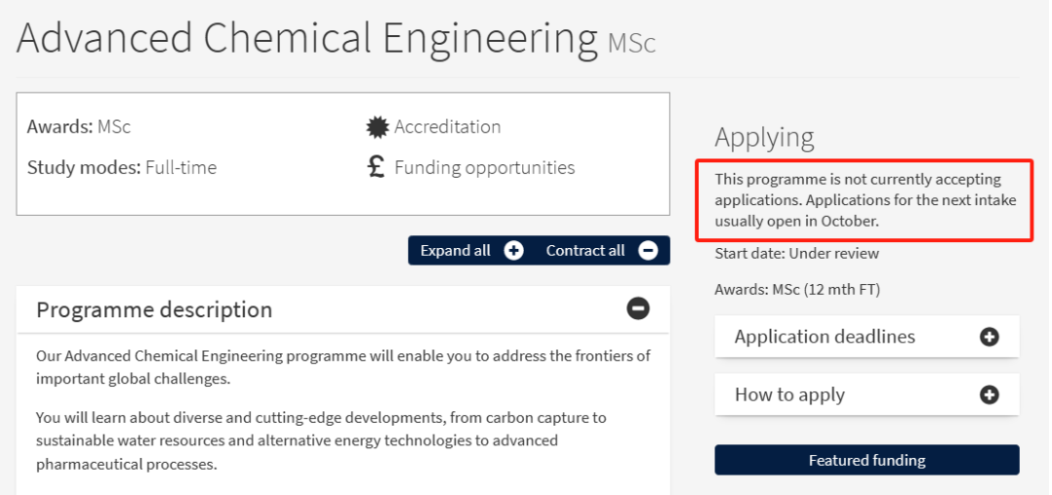Click the plus icon beside Application deadlines
The image size is (1052, 495).
pyautogui.click(x=989, y=337)
